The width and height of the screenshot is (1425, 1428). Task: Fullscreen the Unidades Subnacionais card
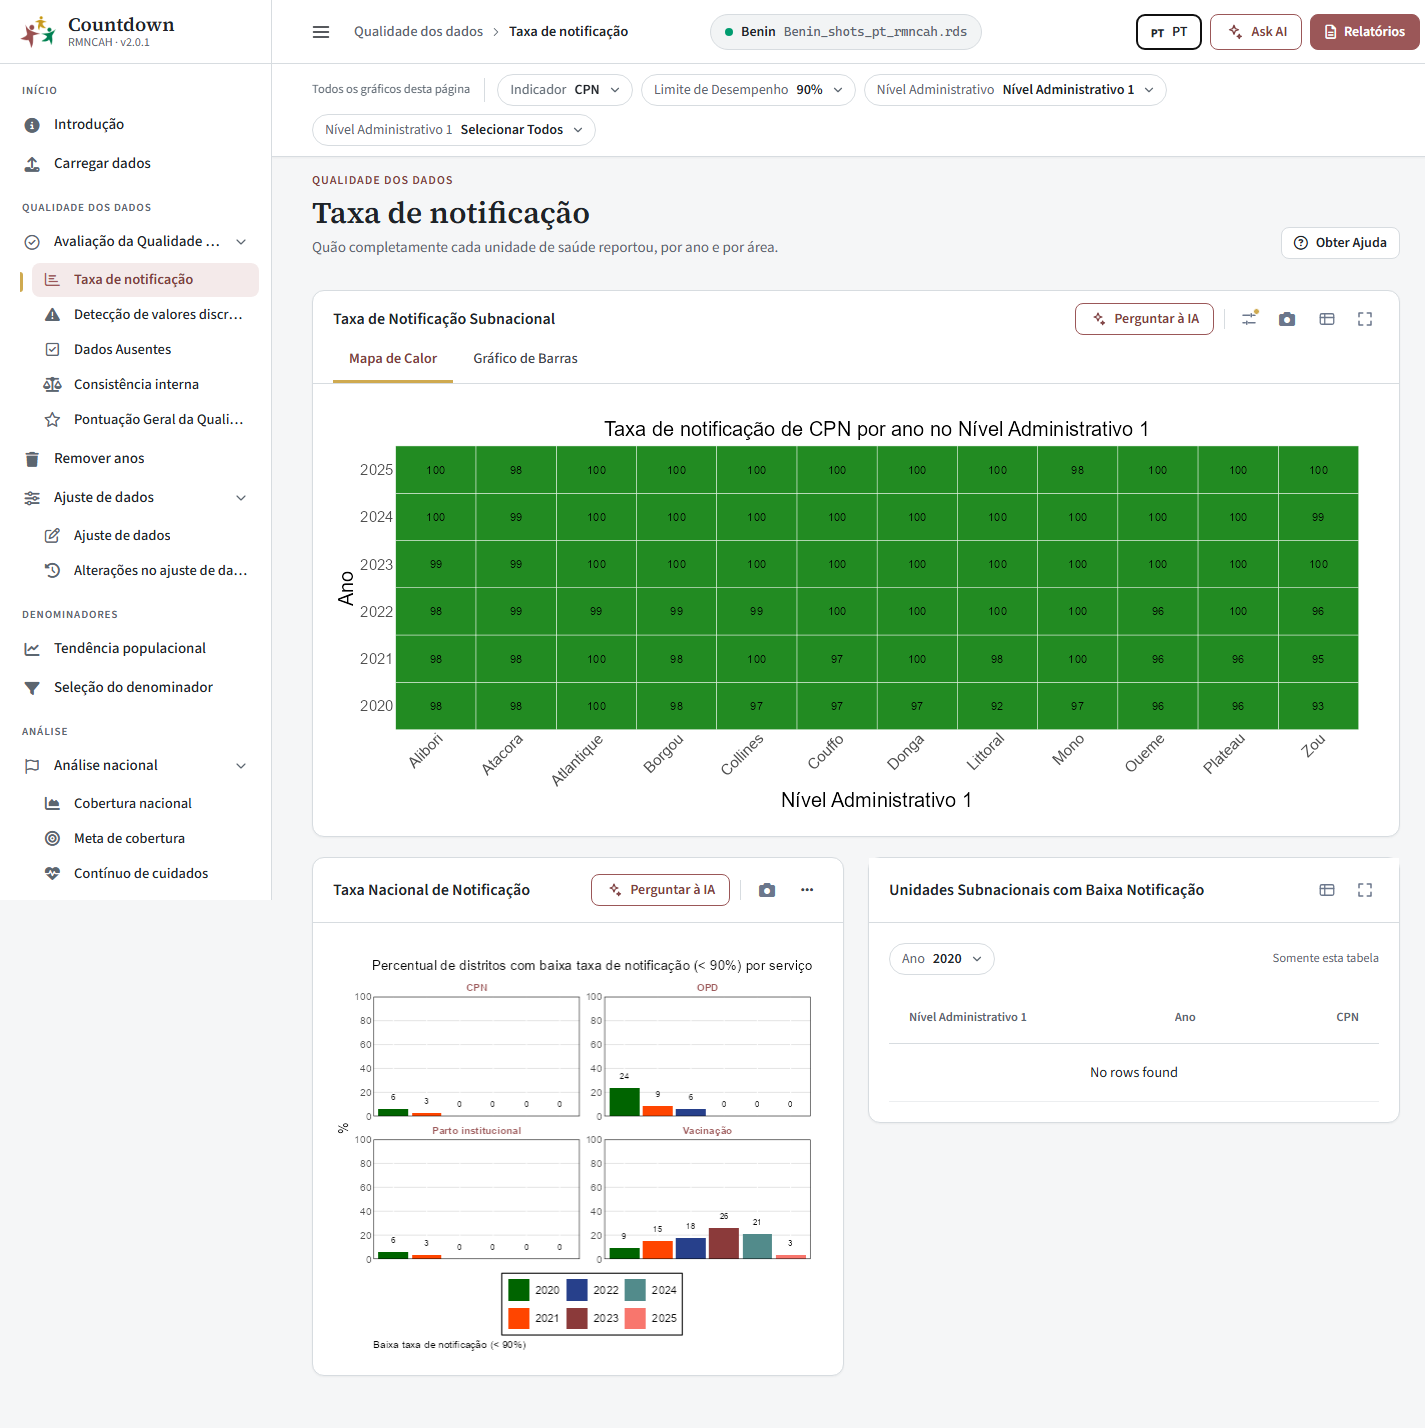point(1365,890)
